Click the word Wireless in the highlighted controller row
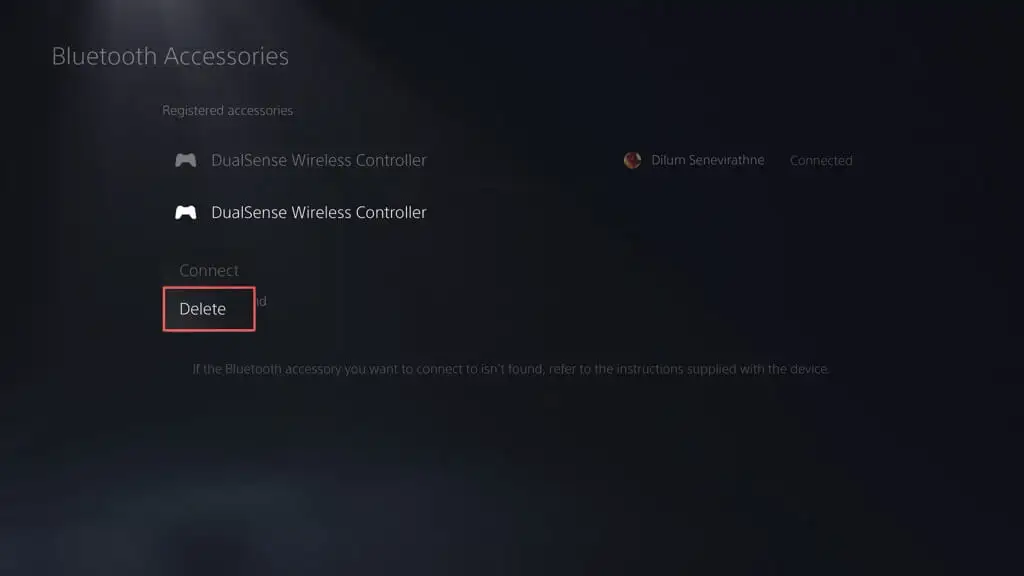 (x=321, y=212)
